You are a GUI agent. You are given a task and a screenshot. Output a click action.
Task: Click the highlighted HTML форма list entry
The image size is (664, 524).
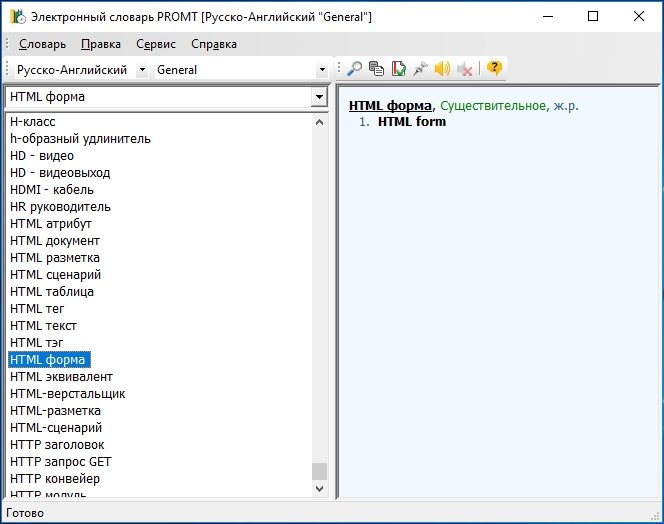click(49, 360)
